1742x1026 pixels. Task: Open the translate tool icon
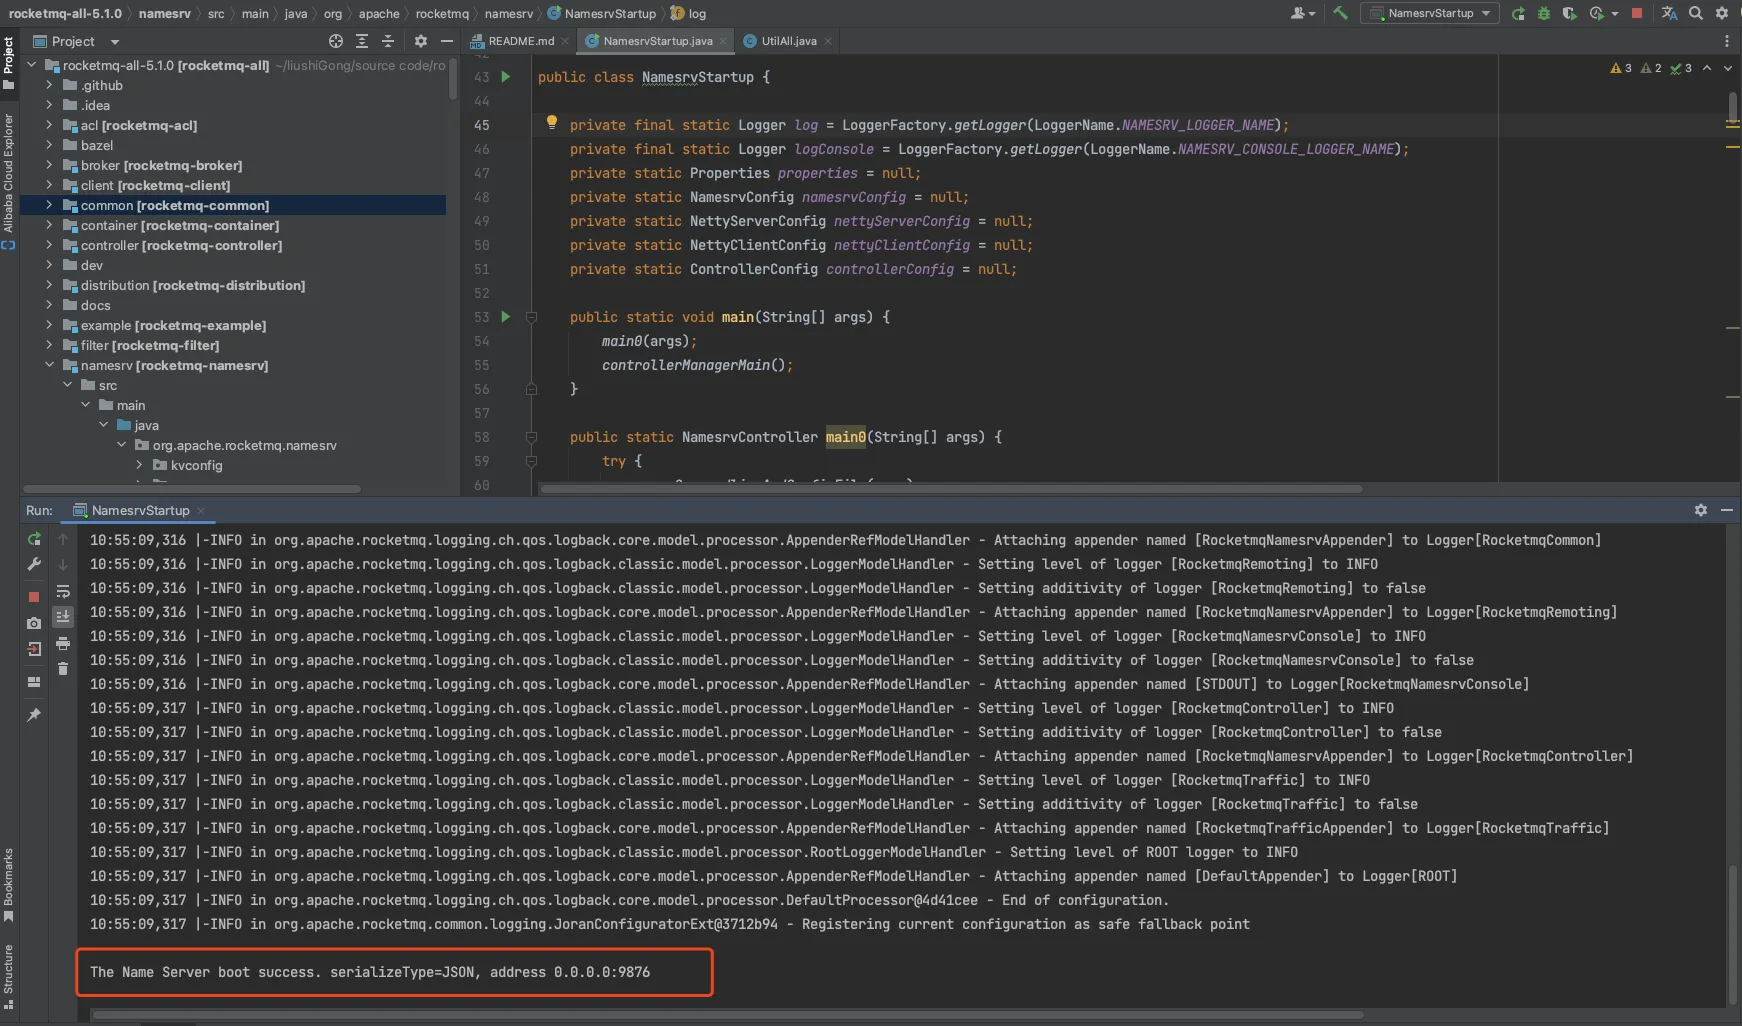(x=1669, y=13)
